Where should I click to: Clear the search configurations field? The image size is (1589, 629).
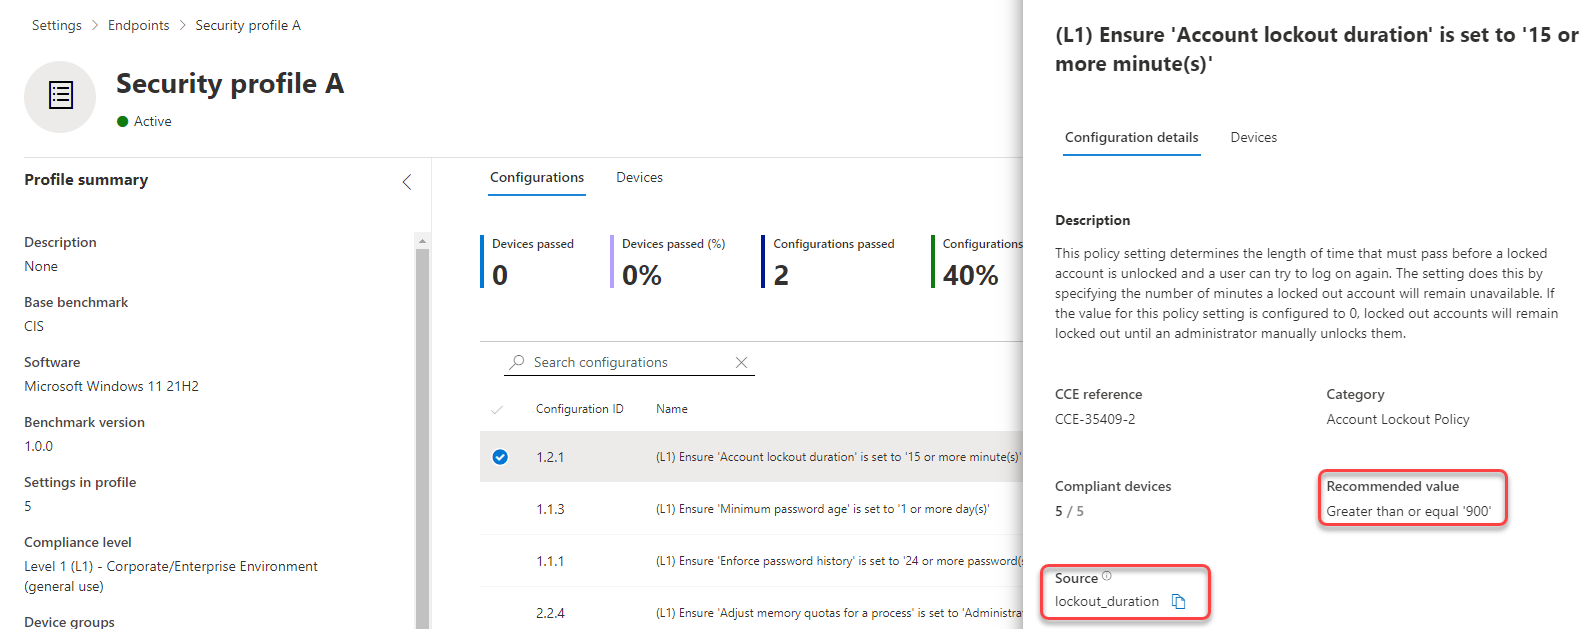pos(741,362)
